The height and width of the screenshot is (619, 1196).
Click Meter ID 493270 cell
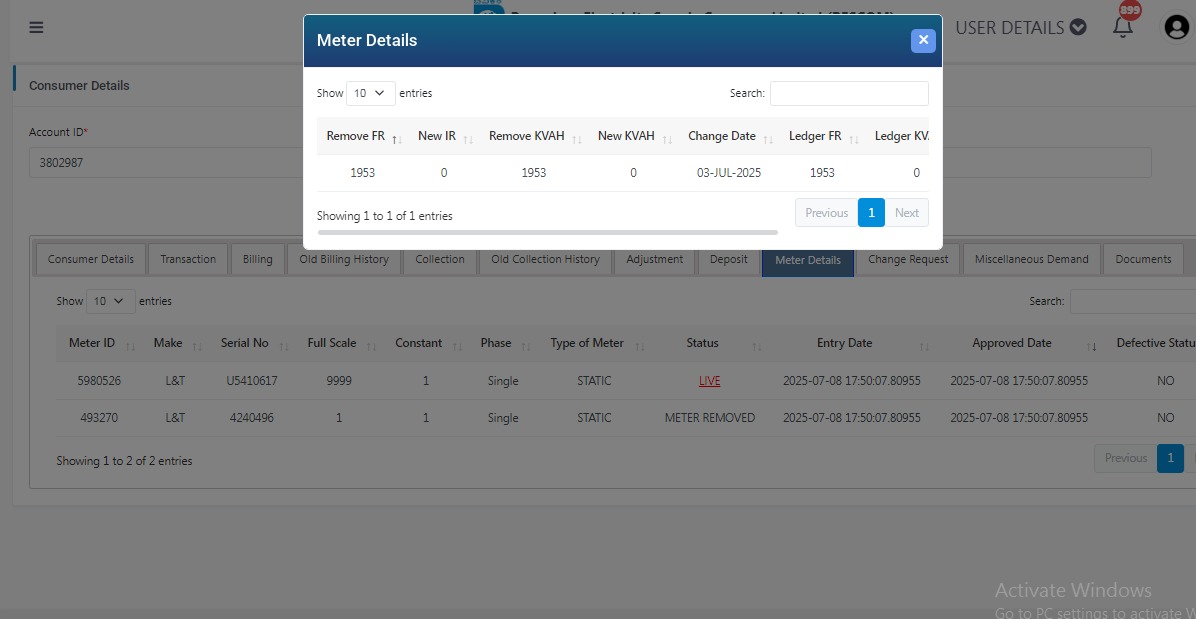[x=99, y=418]
